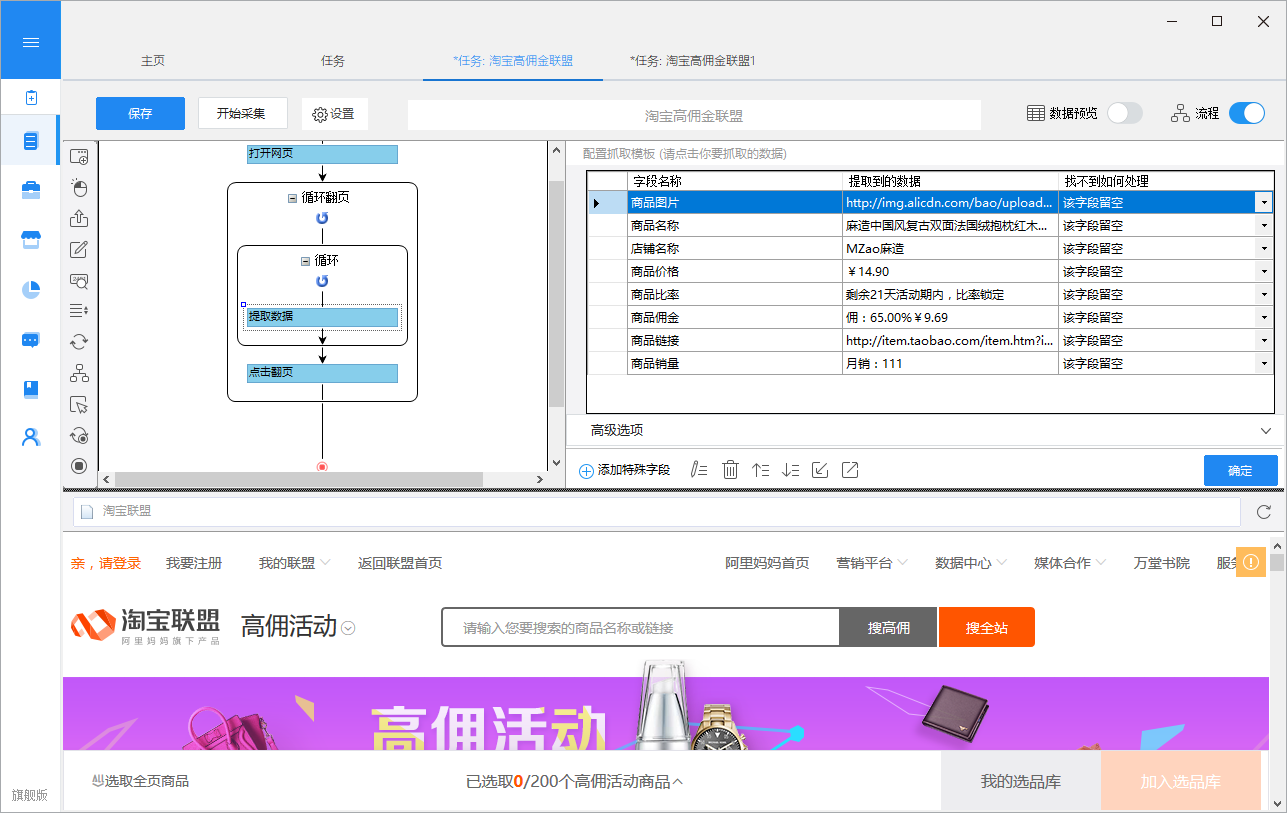Toggle the 数据预览 switch on

click(1125, 113)
